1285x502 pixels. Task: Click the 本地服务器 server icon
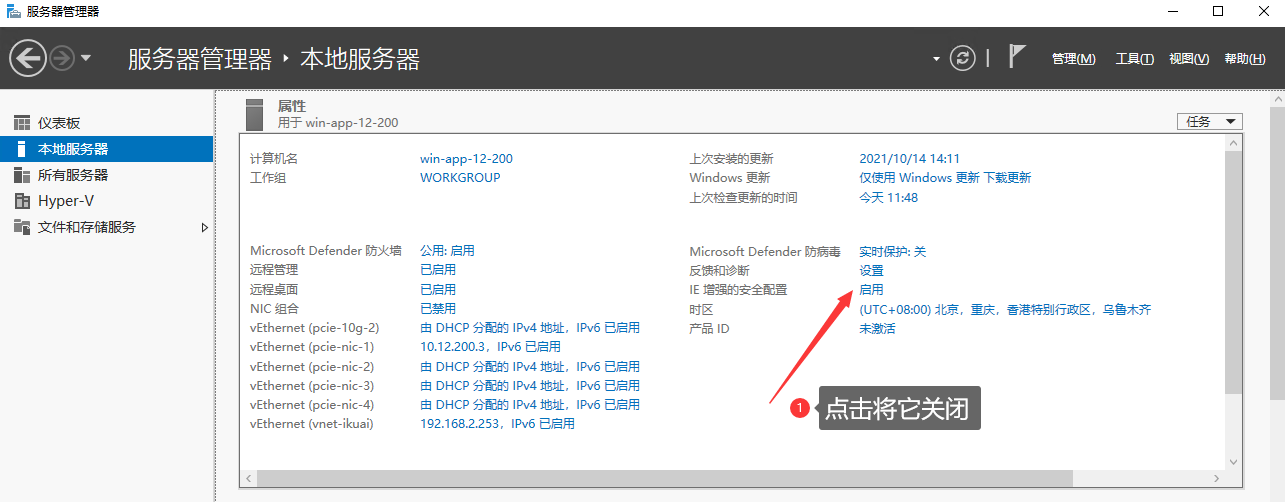22,149
